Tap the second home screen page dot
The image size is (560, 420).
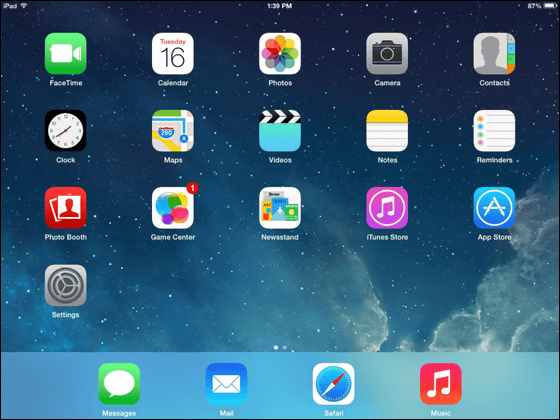pos(284,347)
